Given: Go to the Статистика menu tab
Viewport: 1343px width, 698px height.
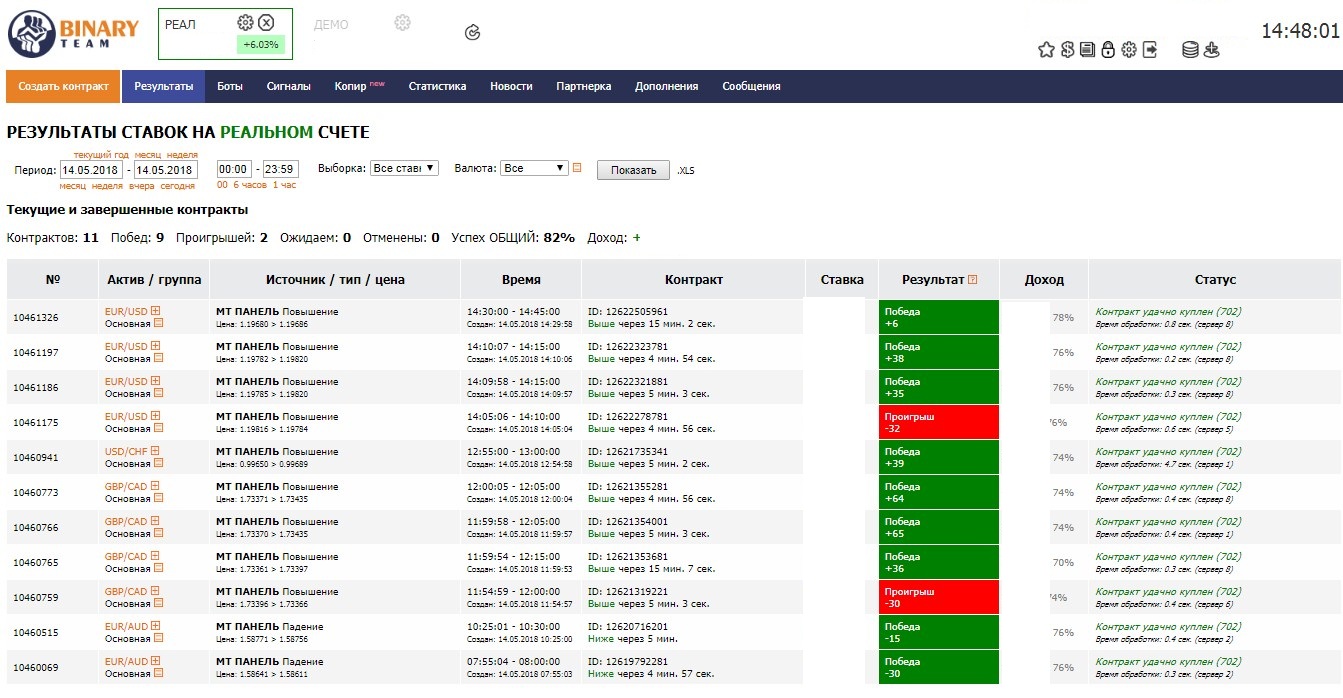Looking at the screenshot, I should 437,86.
